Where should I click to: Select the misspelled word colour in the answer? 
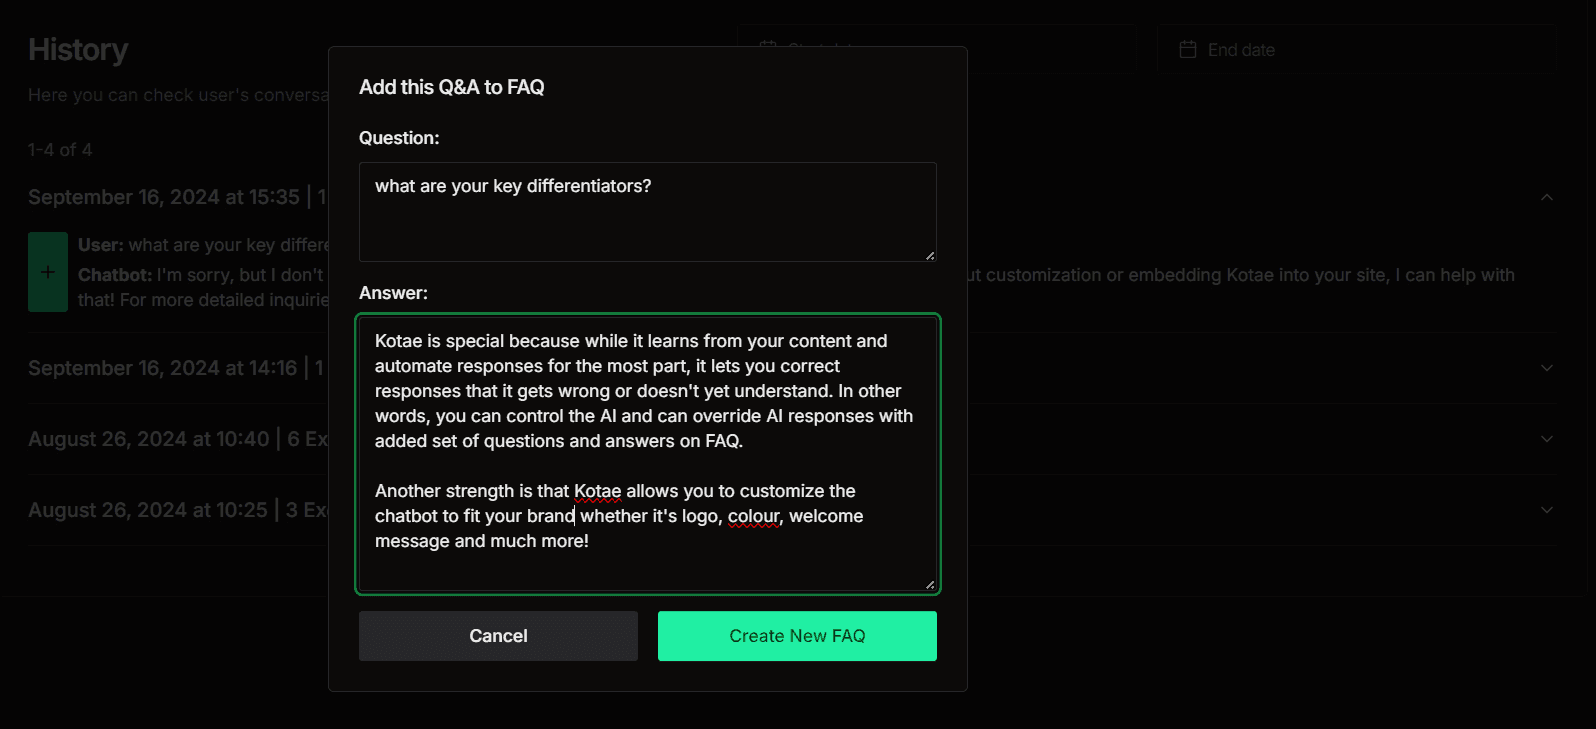coord(754,516)
